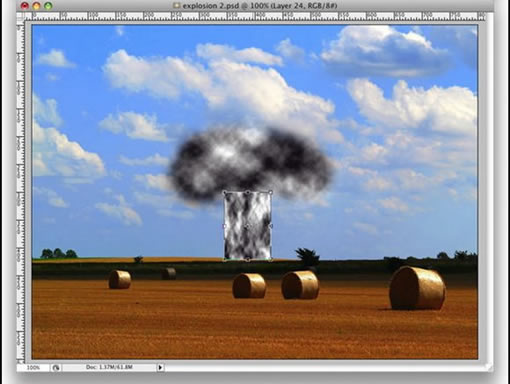Click the status bar popup arrow

click(x=160, y=367)
